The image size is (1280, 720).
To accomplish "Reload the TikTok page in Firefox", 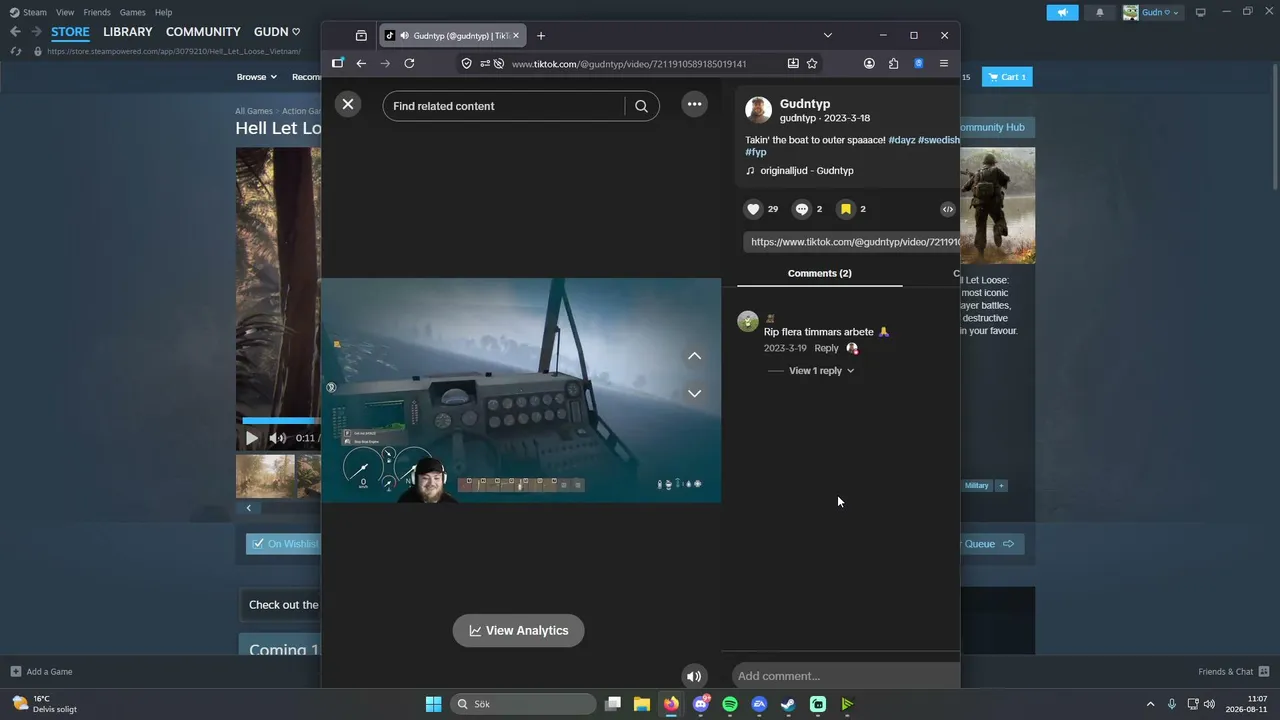I will click(409, 64).
